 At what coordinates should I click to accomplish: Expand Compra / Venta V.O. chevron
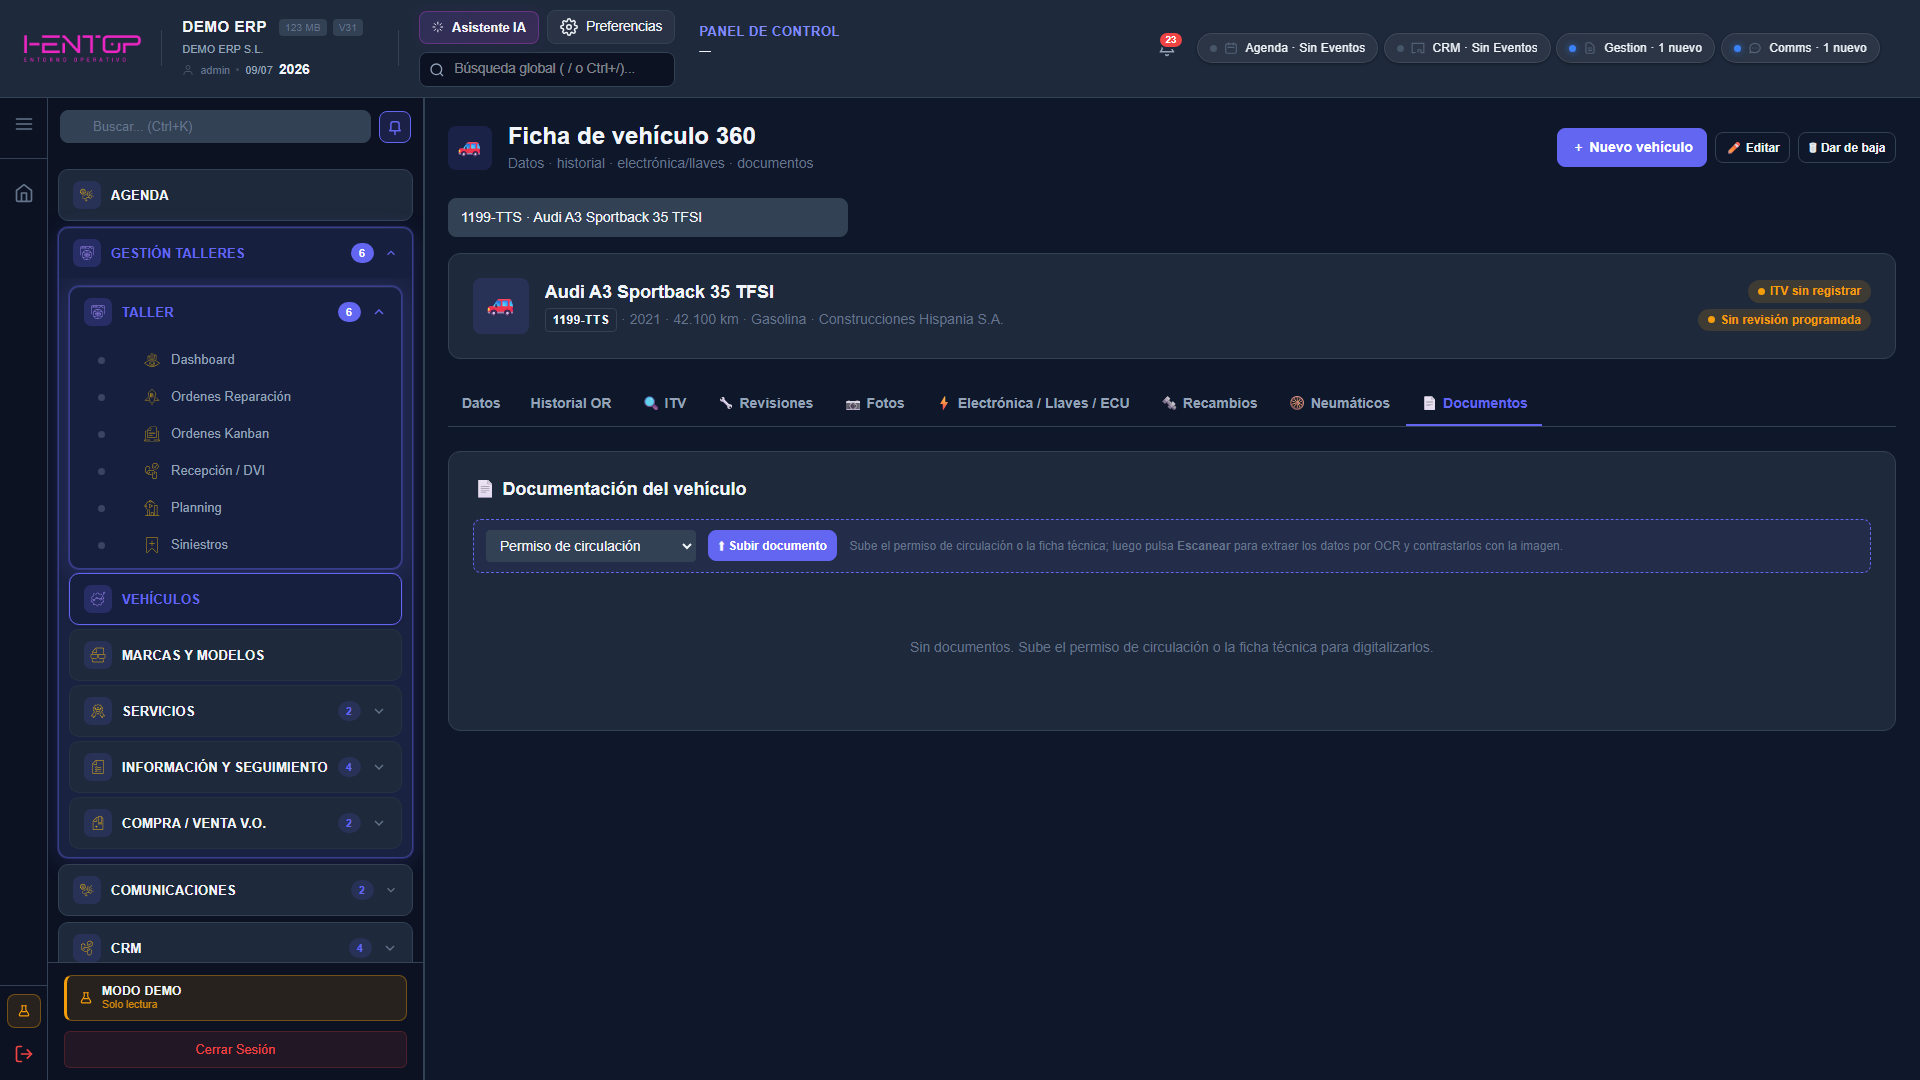point(379,823)
